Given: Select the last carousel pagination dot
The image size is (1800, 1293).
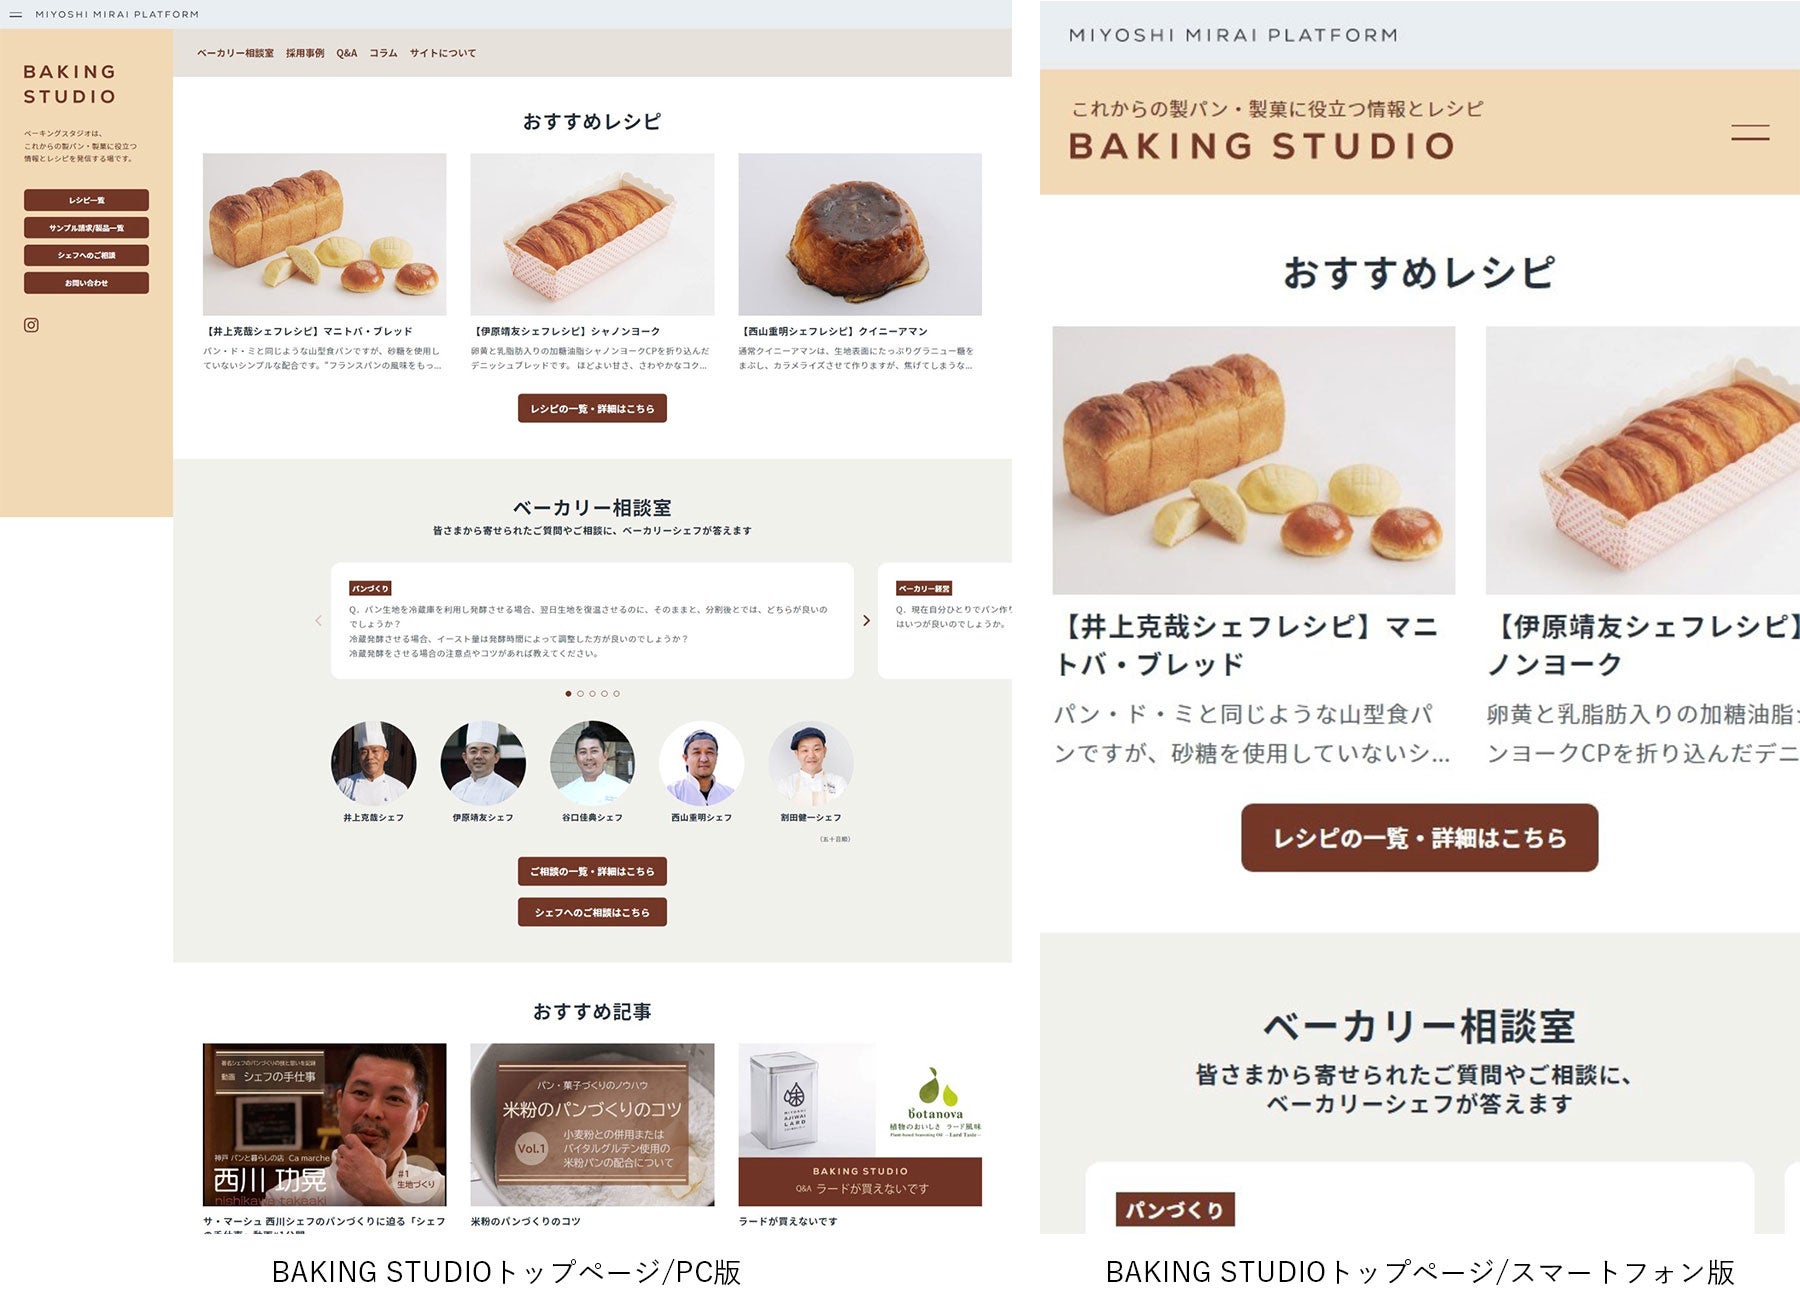Looking at the screenshot, I should click(x=616, y=693).
